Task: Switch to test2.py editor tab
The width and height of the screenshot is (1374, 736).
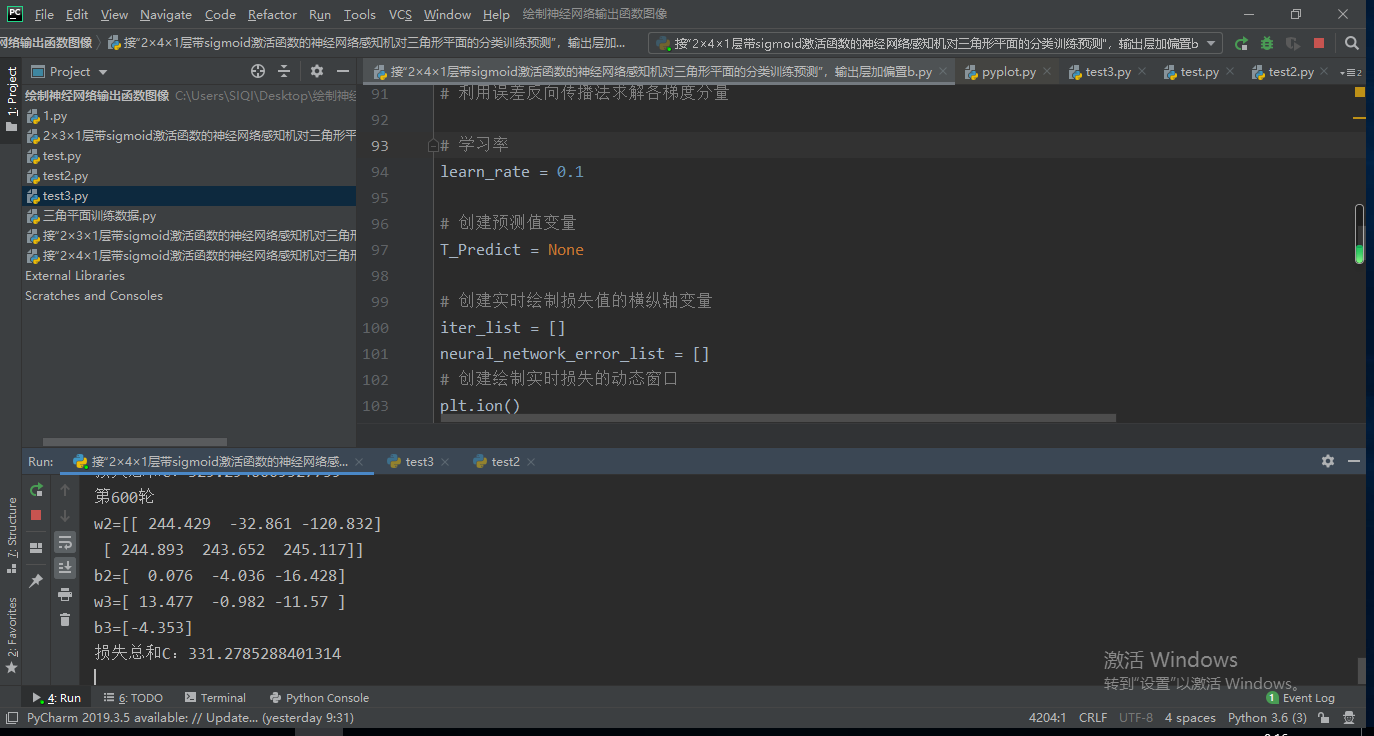Action: [1290, 72]
